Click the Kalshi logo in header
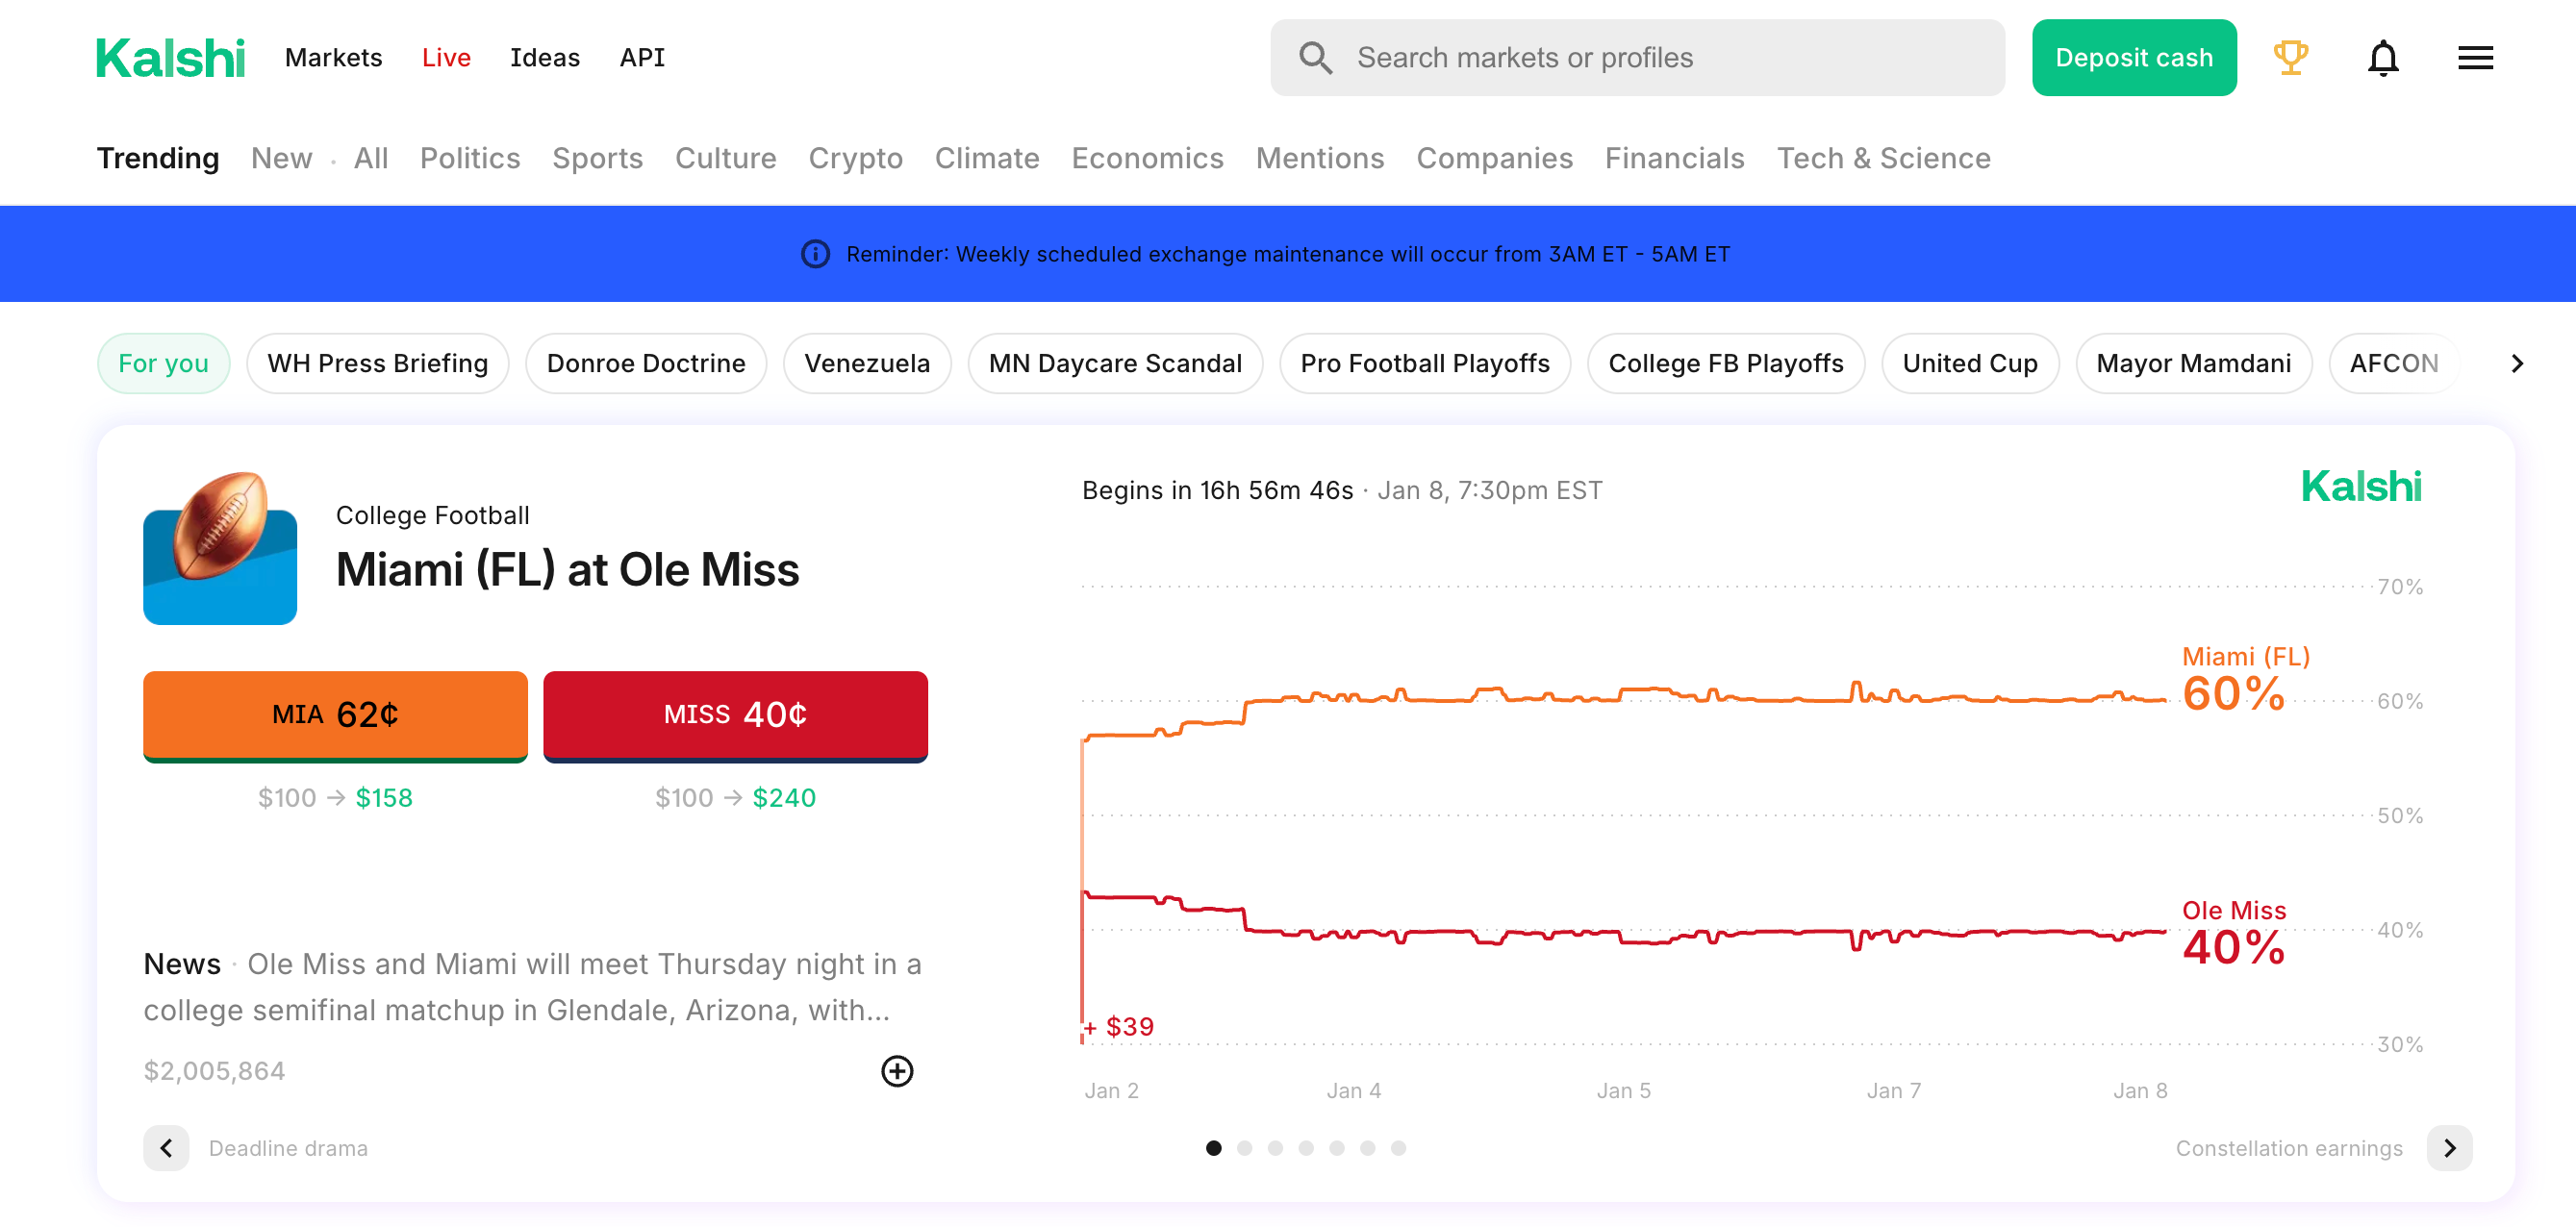 [170, 58]
